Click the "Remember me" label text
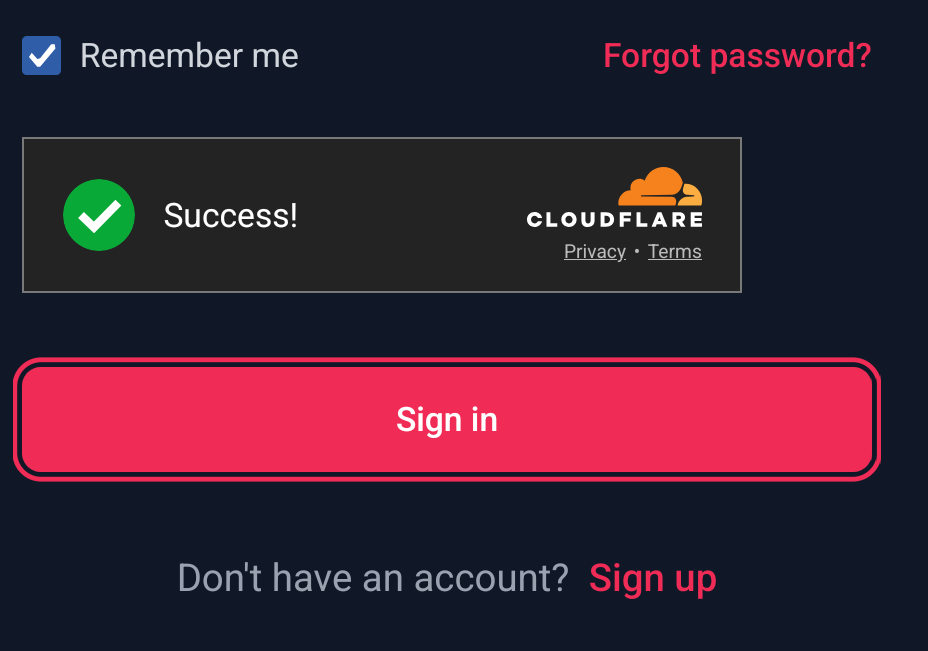Image resolution: width=928 pixels, height=651 pixels. pos(189,56)
